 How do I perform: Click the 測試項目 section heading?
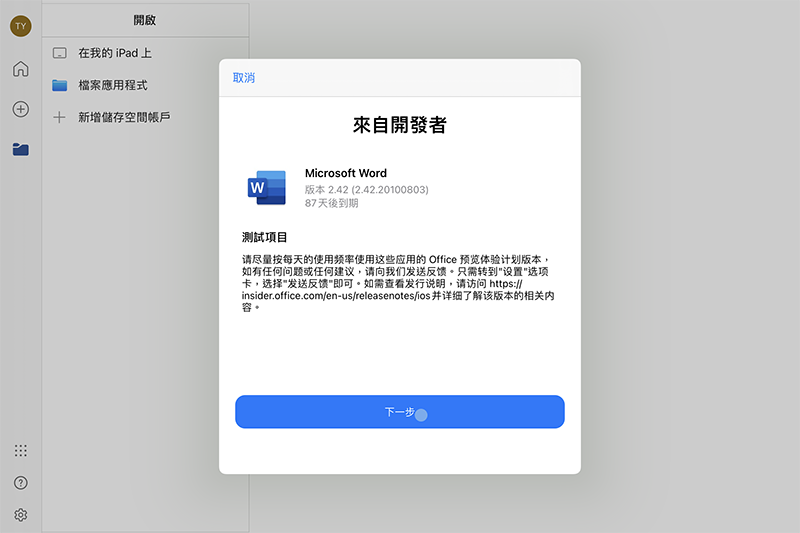[x=264, y=237]
